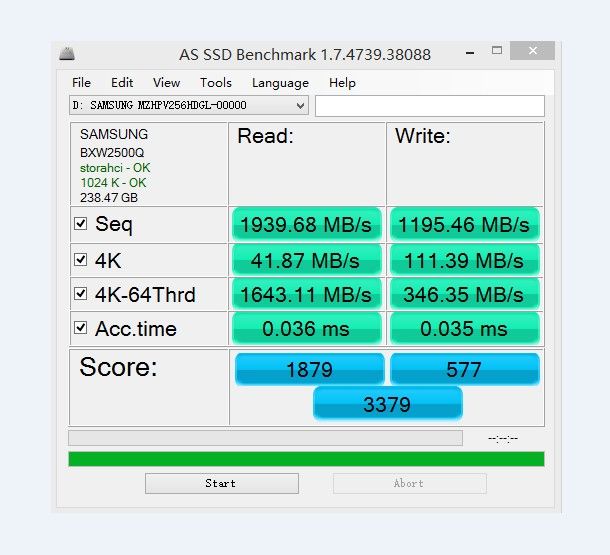Disable the 4K-64Thrd test checkbox
610x555 pixels.
pos(81,294)
